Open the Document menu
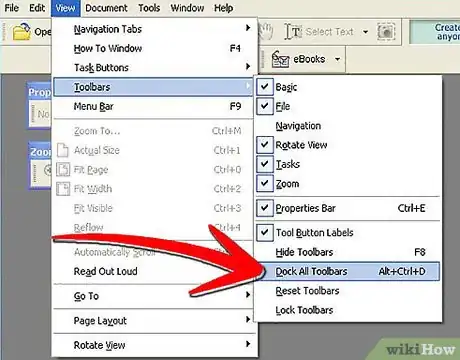460x360 pixels. (106, 8)
